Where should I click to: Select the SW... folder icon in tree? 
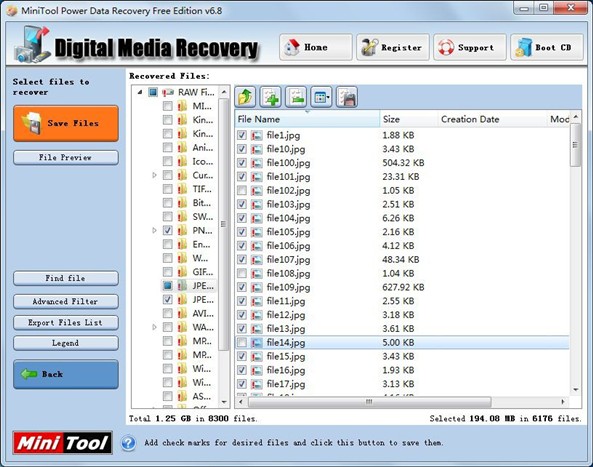point(182,216)
